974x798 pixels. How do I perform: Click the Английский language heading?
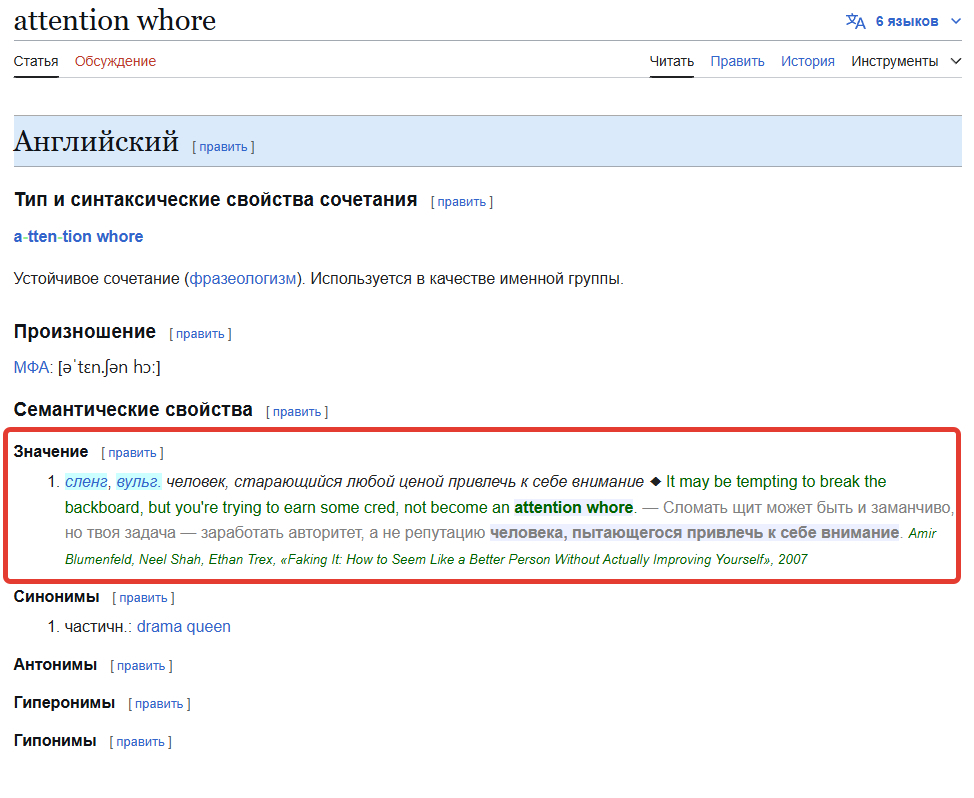click(96, 141)
